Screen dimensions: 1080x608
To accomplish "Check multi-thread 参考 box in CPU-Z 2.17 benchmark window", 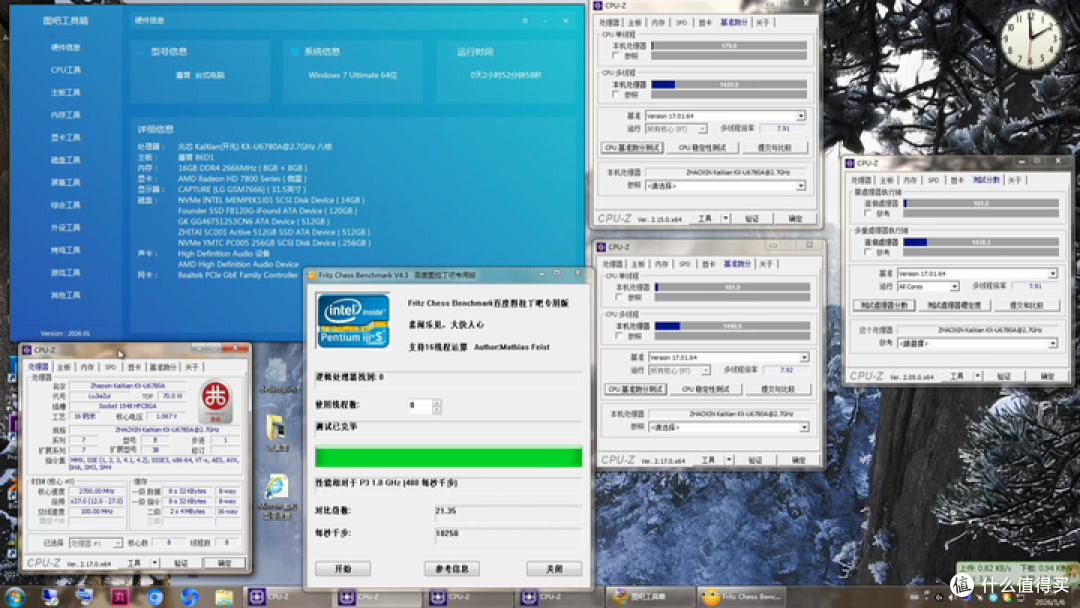I will point(619,336).
